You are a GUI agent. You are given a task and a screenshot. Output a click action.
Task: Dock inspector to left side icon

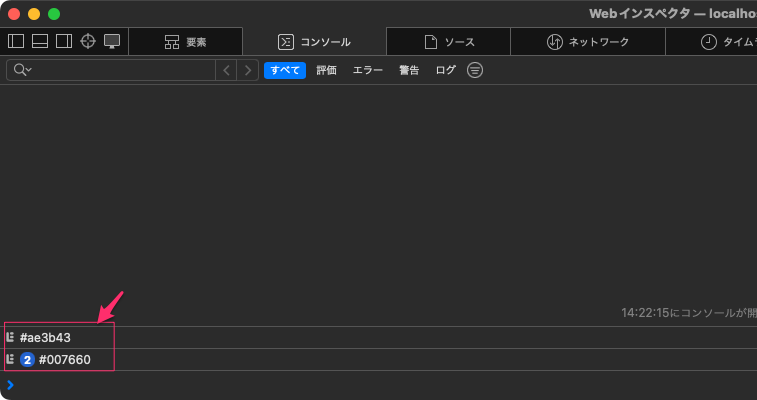pos(16,42)
